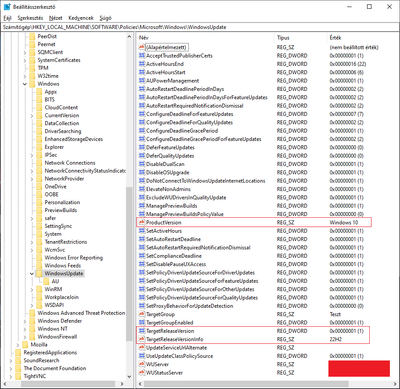This screenshot has height=389, width=400.
Task: Click the AU subkey folder icon
Action: coord(46,281)
